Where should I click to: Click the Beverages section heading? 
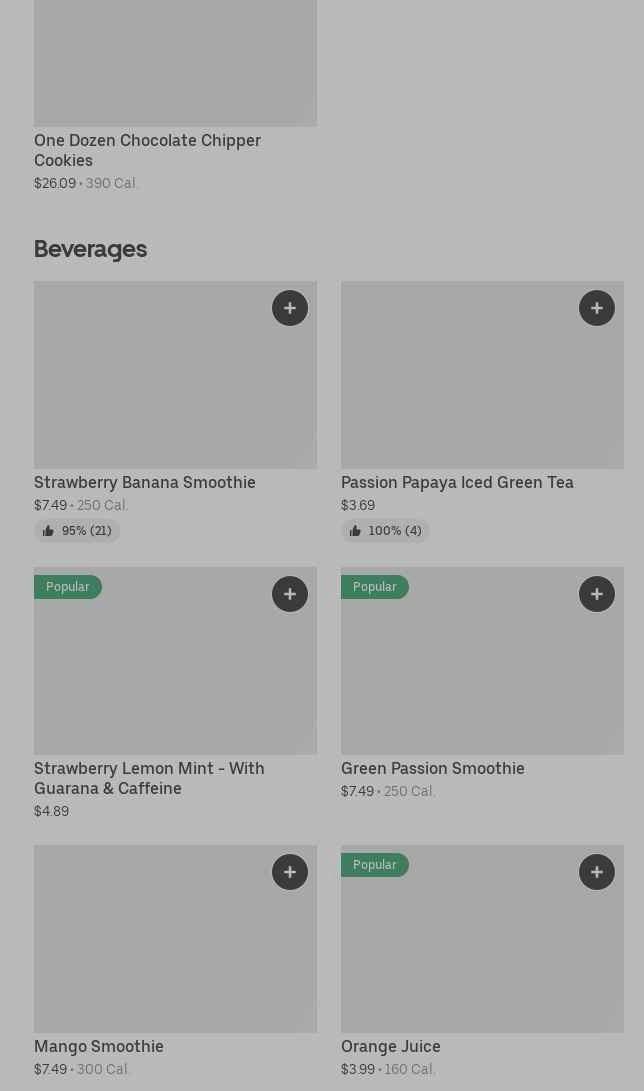click(x=91, y=249)
